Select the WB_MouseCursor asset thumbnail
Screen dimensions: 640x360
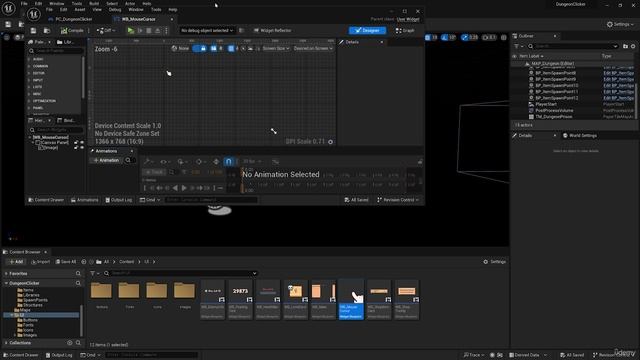[x=351, y=300]
